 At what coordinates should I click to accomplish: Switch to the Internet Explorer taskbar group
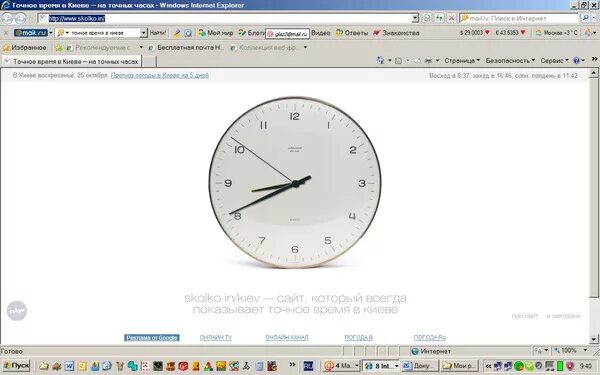(381, 366)
